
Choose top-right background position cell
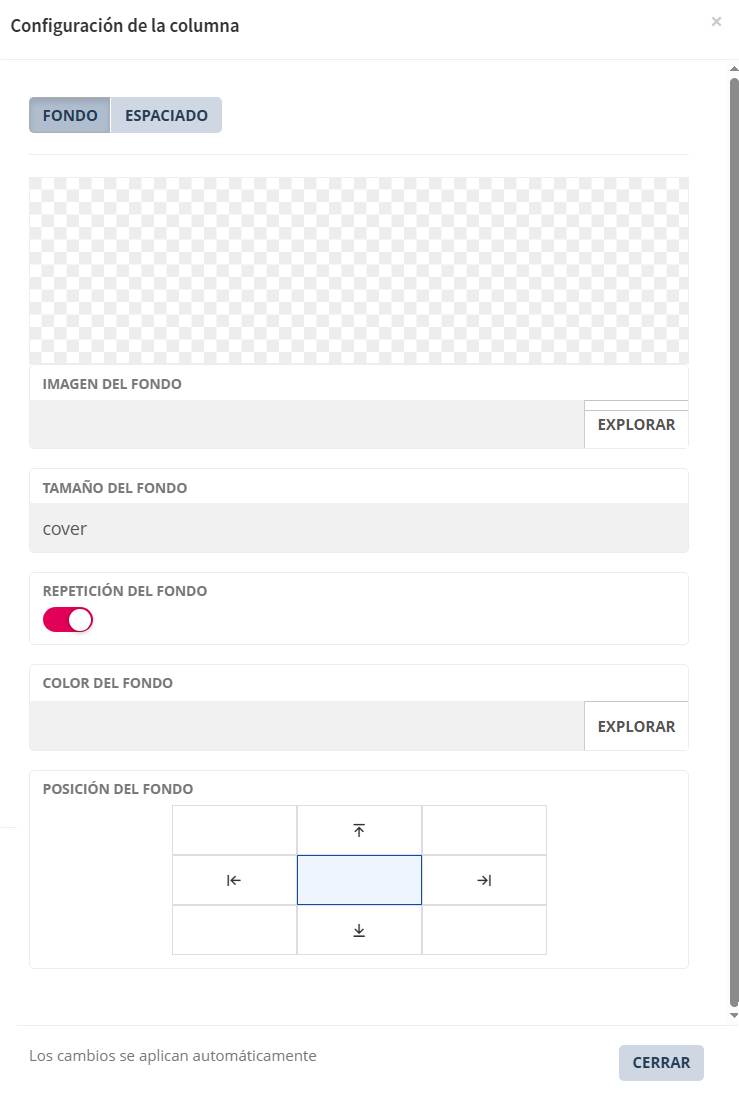pos(484,830)
